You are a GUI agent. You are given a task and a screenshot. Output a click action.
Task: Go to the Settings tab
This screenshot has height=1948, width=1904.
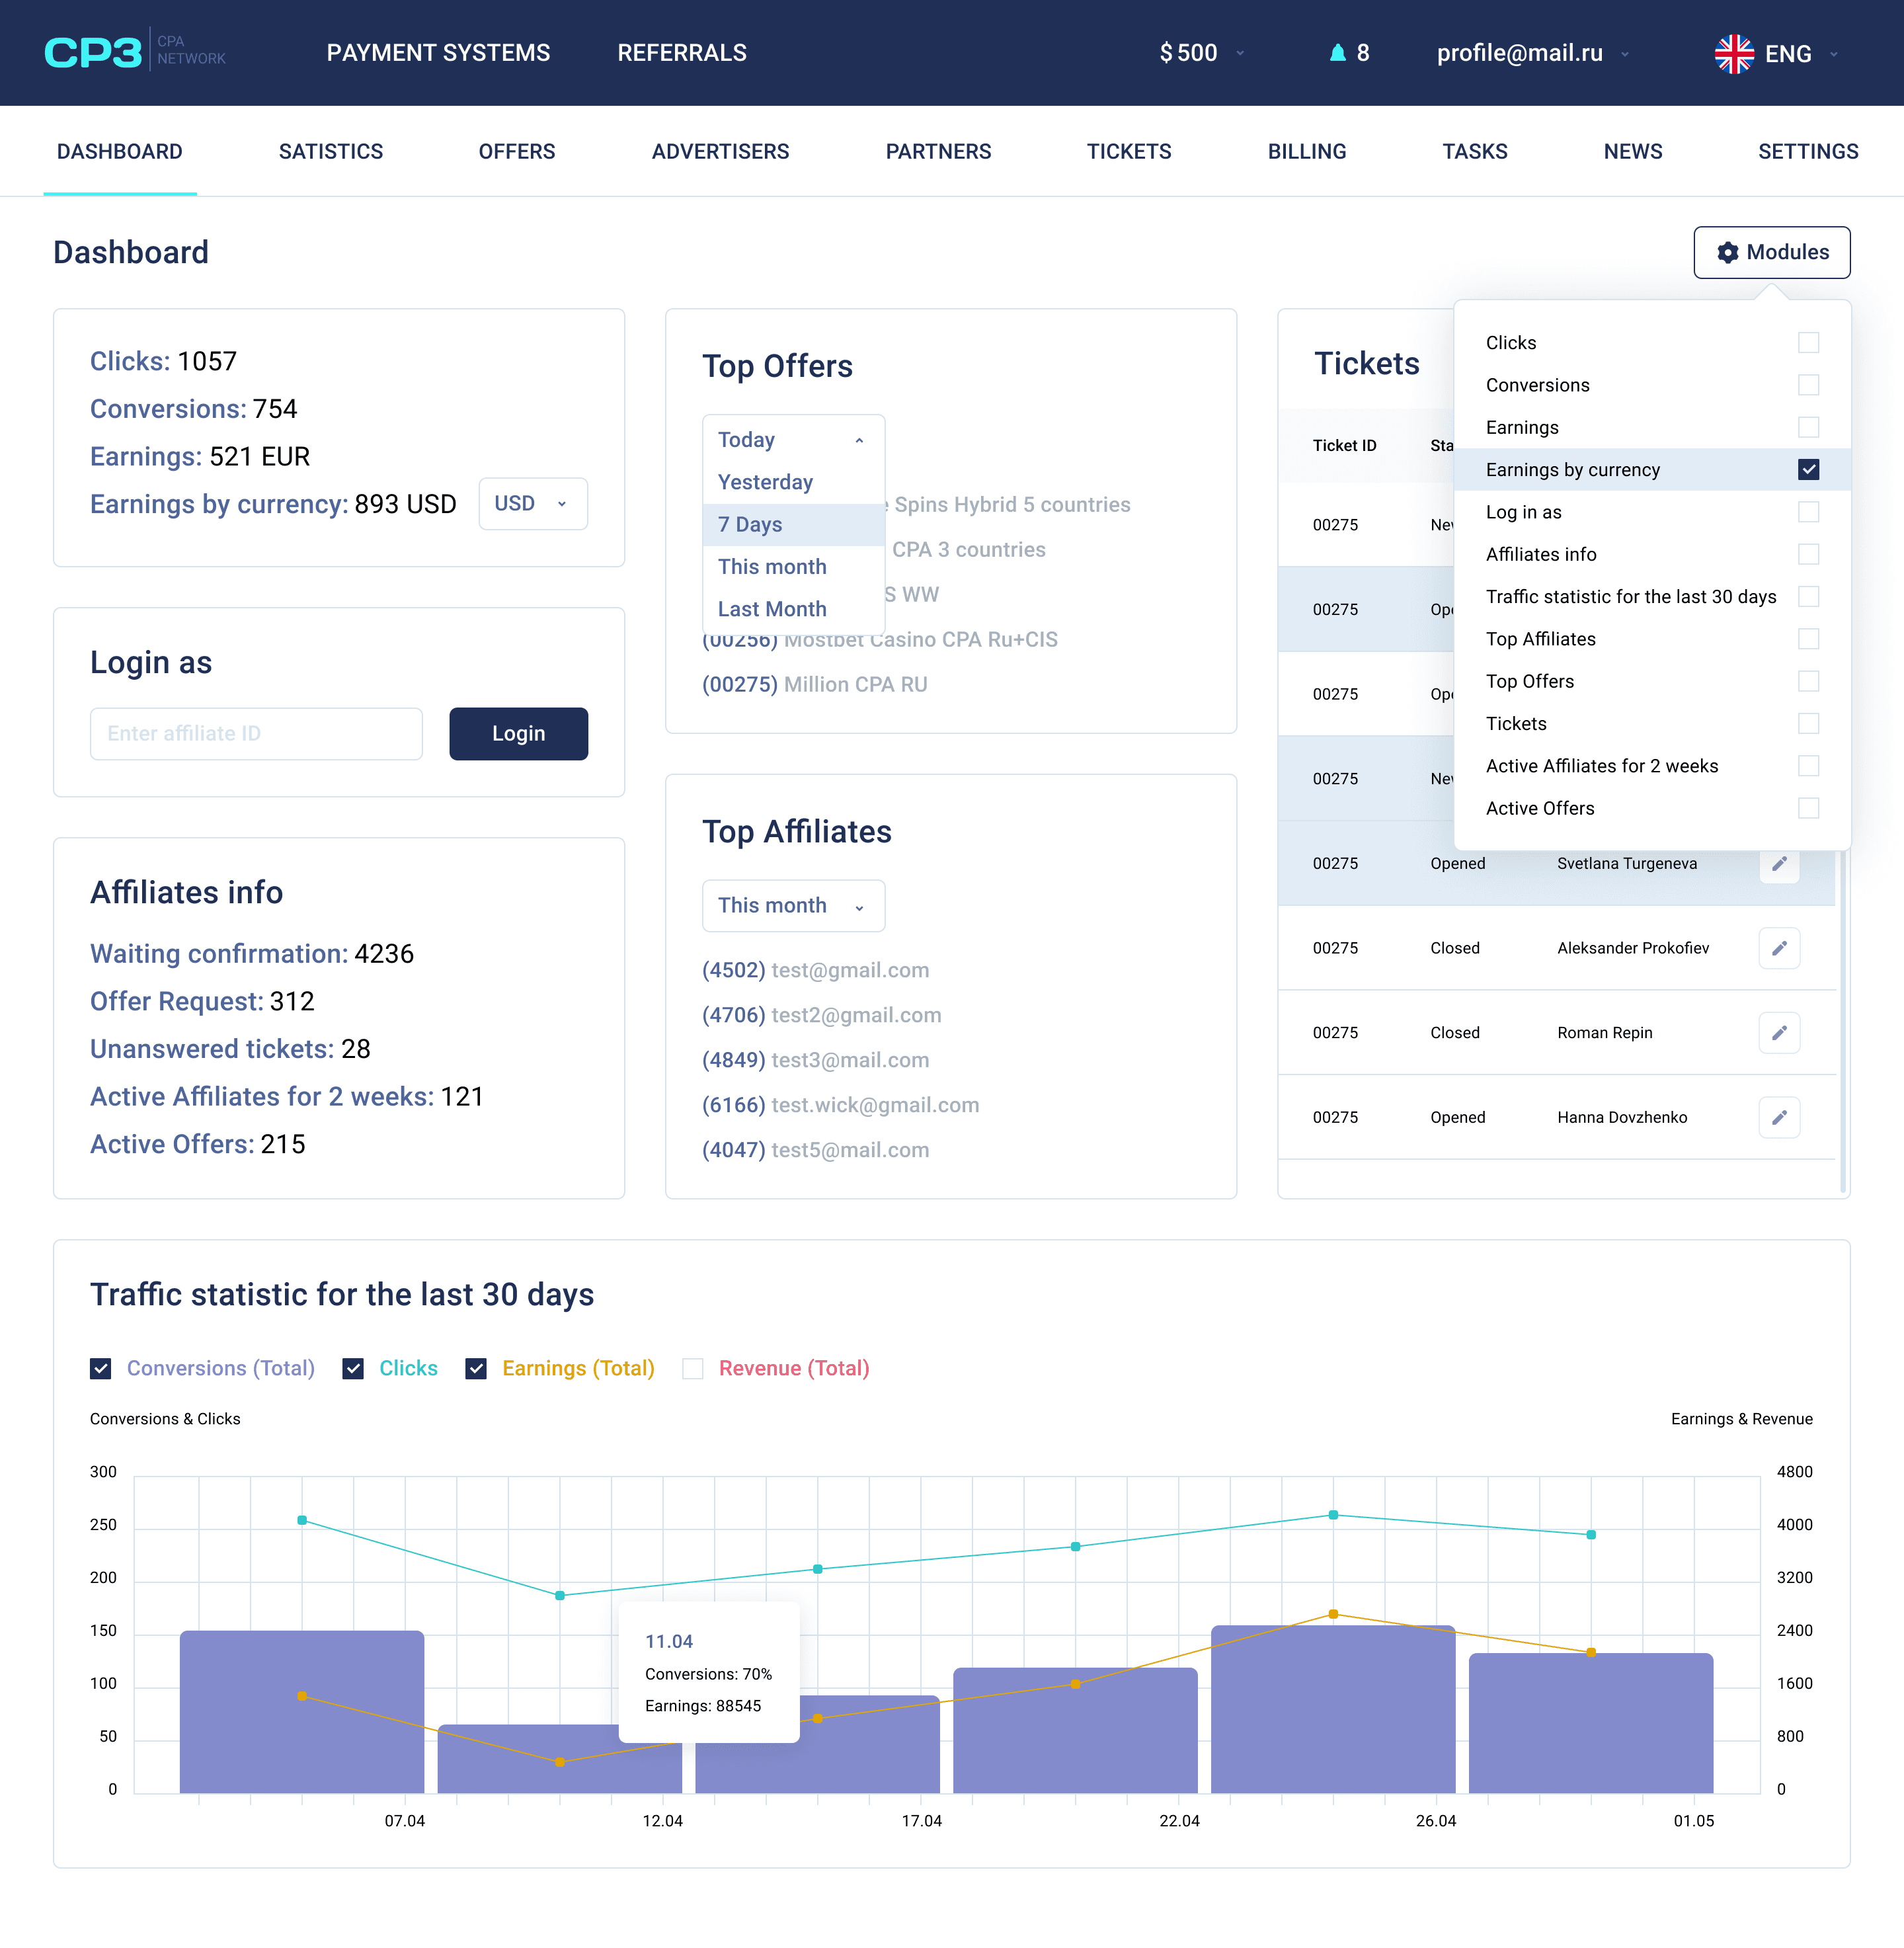(x=1808, y=152)
